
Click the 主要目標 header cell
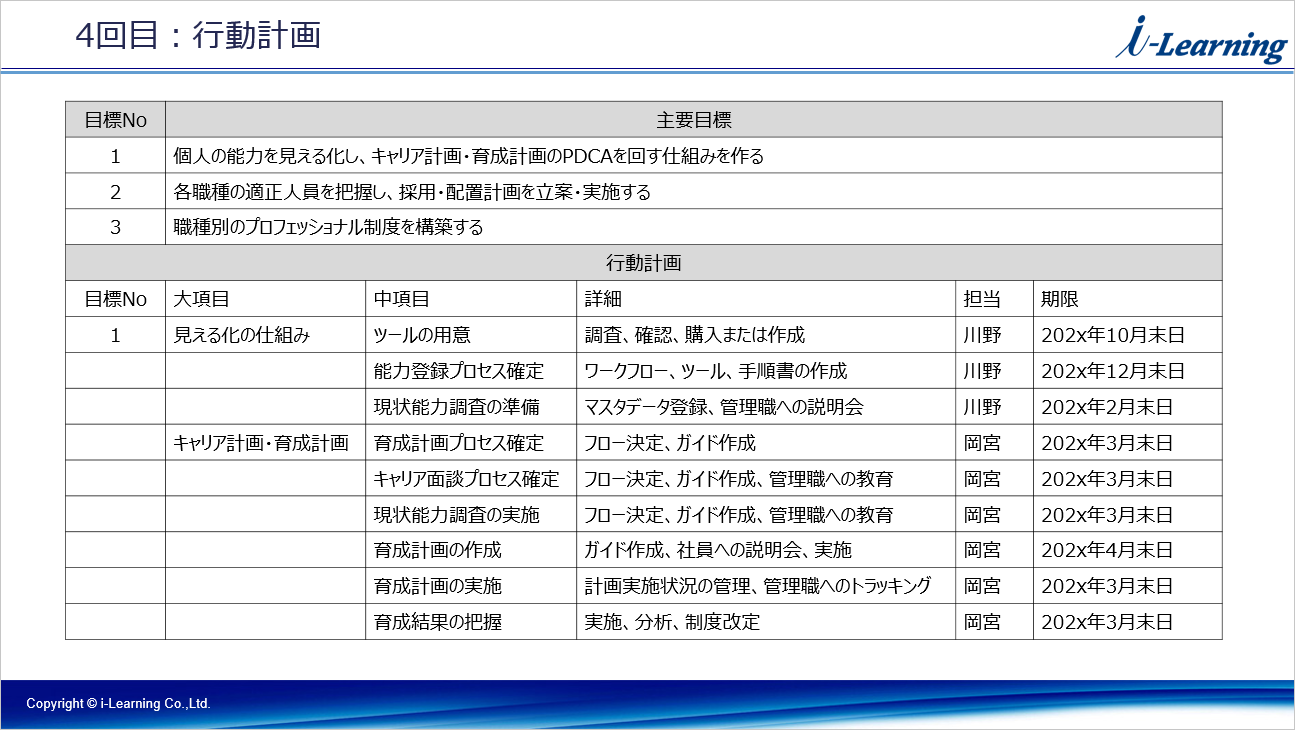pyautogui.click(x=693, y=120)
